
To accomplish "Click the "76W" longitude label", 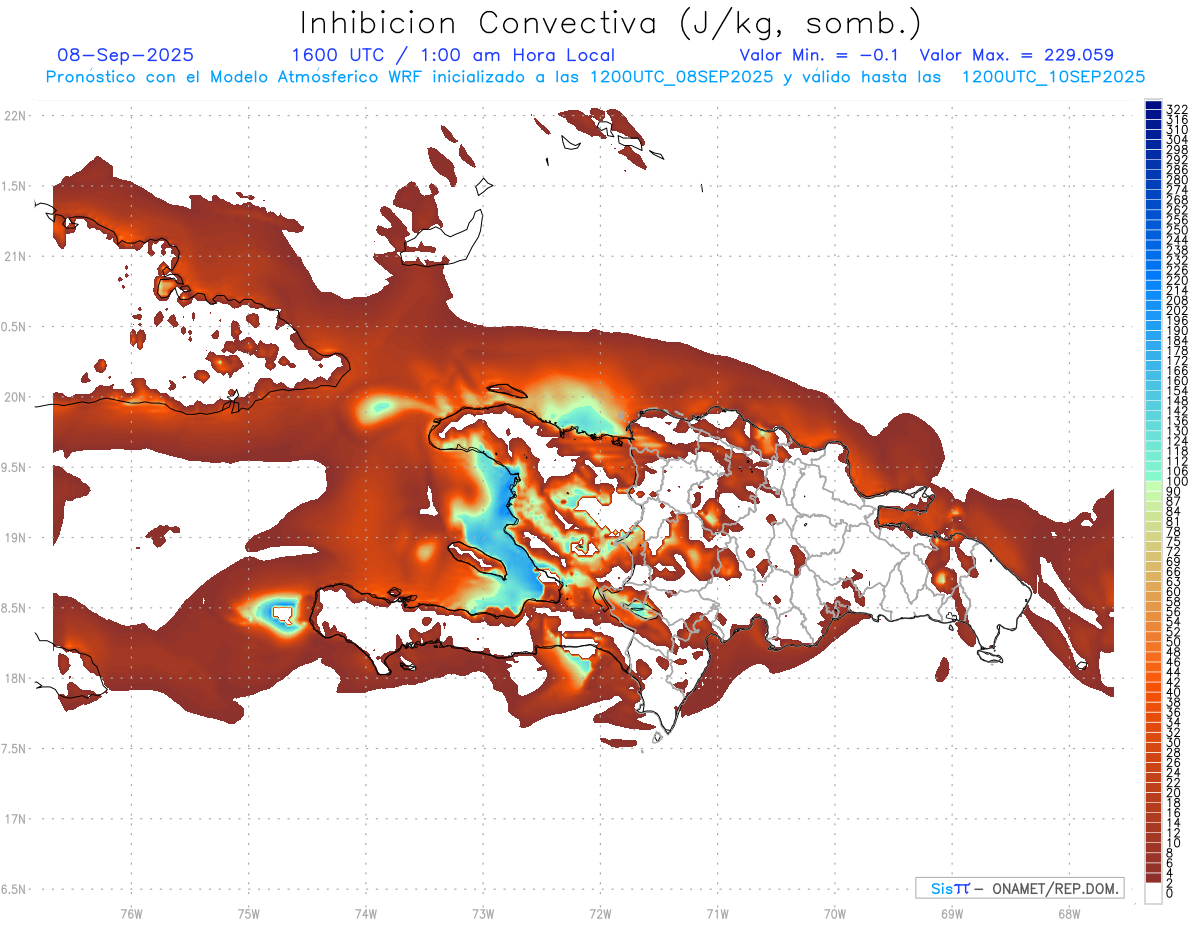I will [131, 914].
